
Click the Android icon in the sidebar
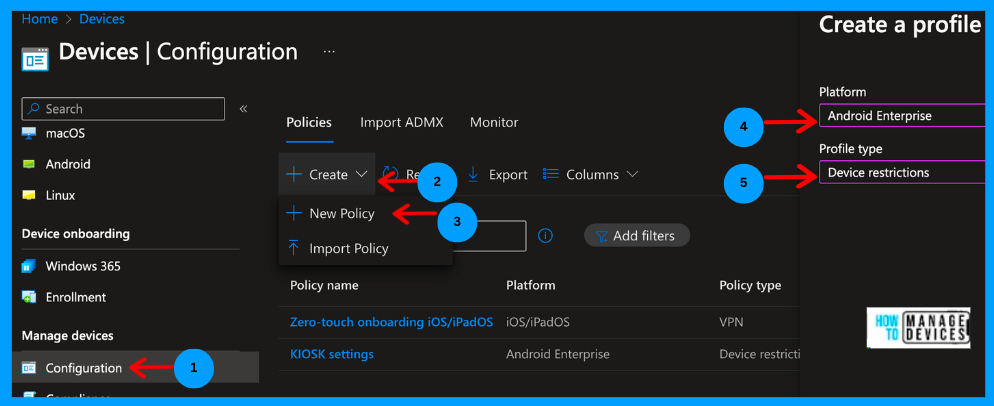29,164
